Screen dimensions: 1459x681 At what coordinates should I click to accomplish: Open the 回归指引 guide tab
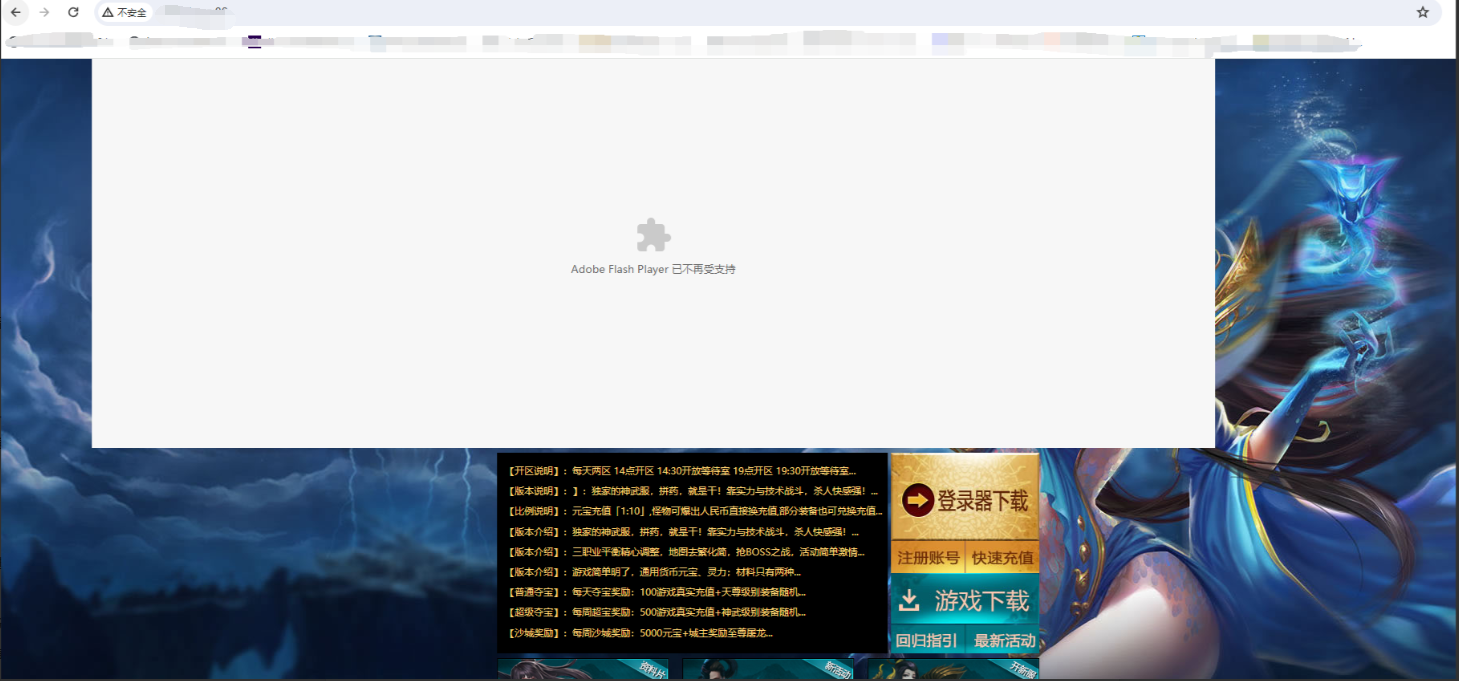926,640
